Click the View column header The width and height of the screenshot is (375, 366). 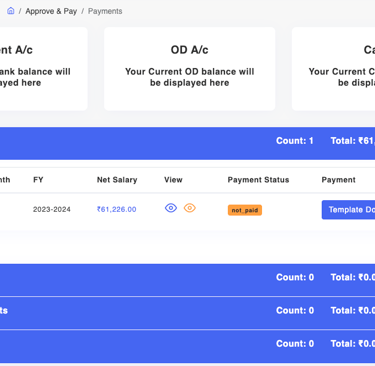click(173, 180)
